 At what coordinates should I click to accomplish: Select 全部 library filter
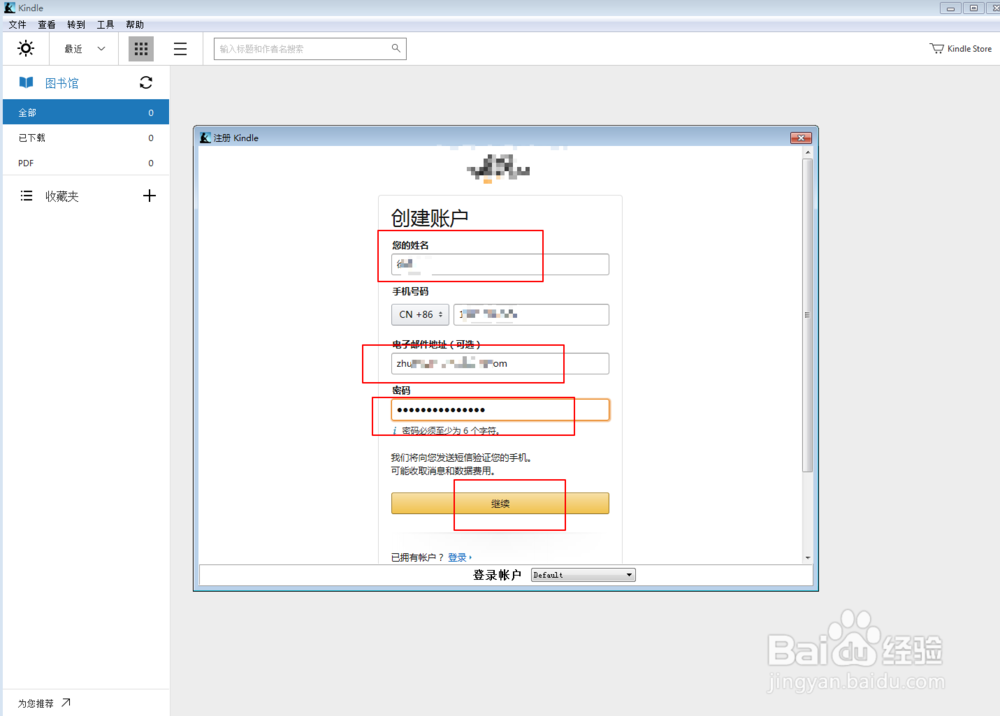tap(85, 112)
